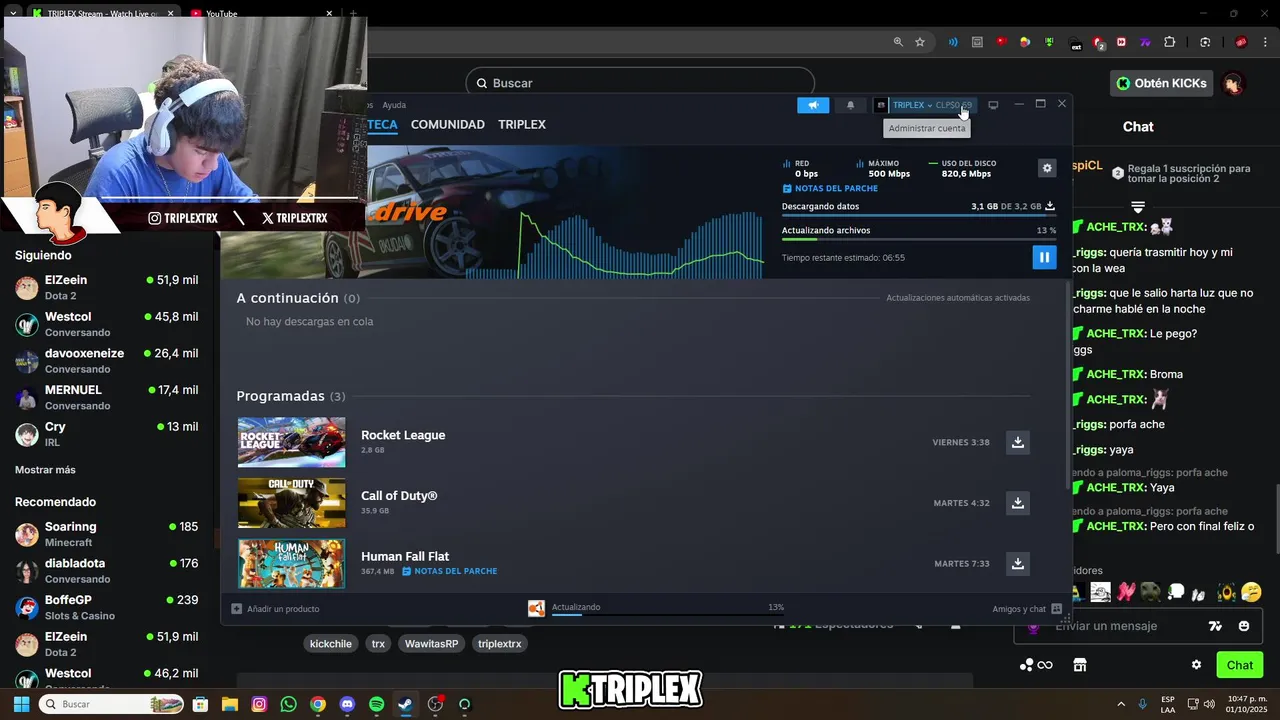The height and width of the screenshot is (720, 1280).
Task: Open Call of Duty thumbnail
Action: 291,503
